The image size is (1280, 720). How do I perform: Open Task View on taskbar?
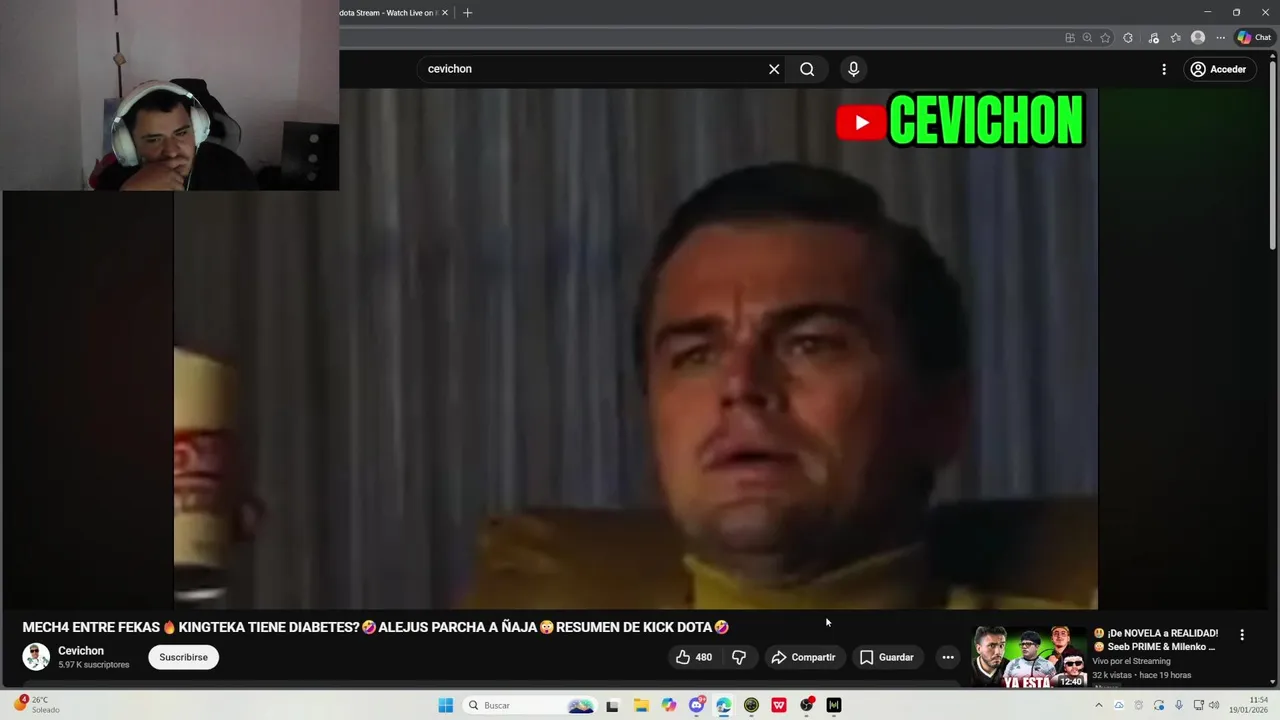pos(613,705)
